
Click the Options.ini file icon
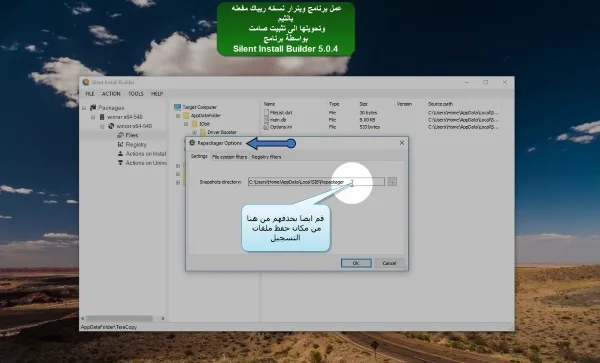point(266,127)
